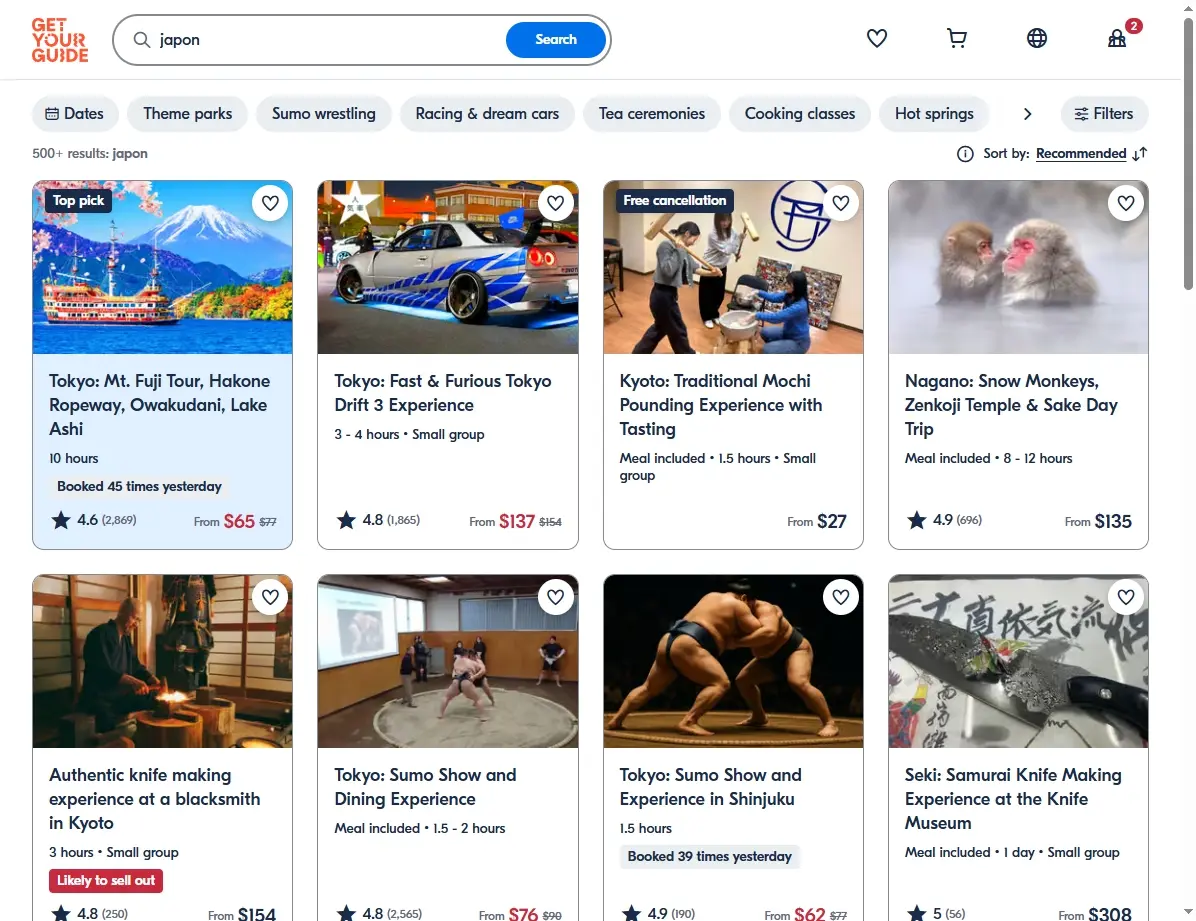Click the info icon beside Sort by

pos(965,154)
